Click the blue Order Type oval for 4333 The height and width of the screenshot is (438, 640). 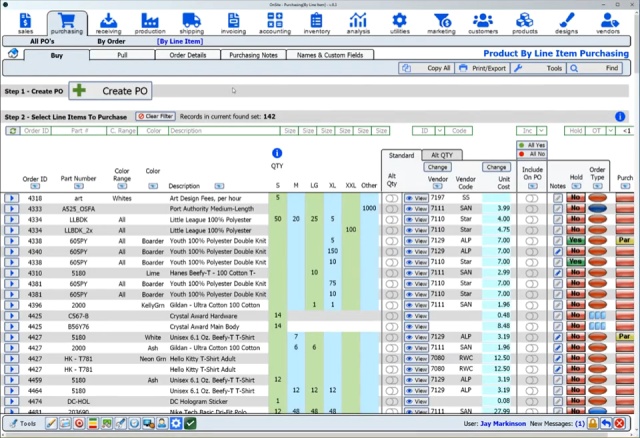(598, 208)
